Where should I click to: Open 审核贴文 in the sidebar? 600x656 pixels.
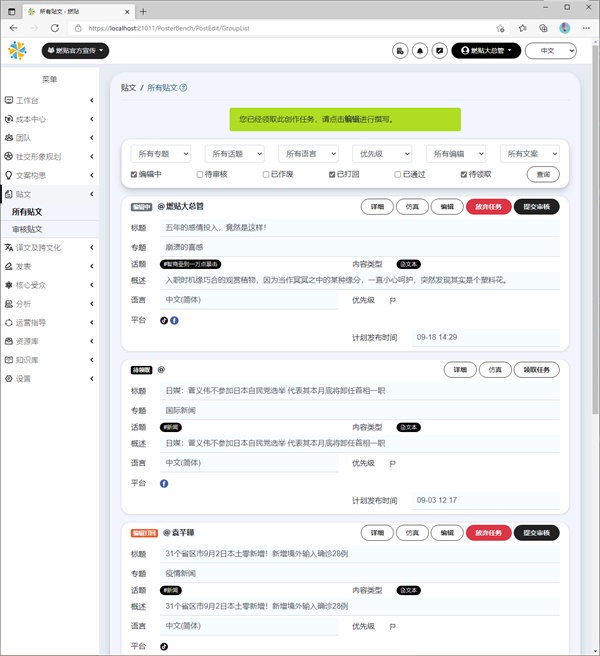(27, 229)
